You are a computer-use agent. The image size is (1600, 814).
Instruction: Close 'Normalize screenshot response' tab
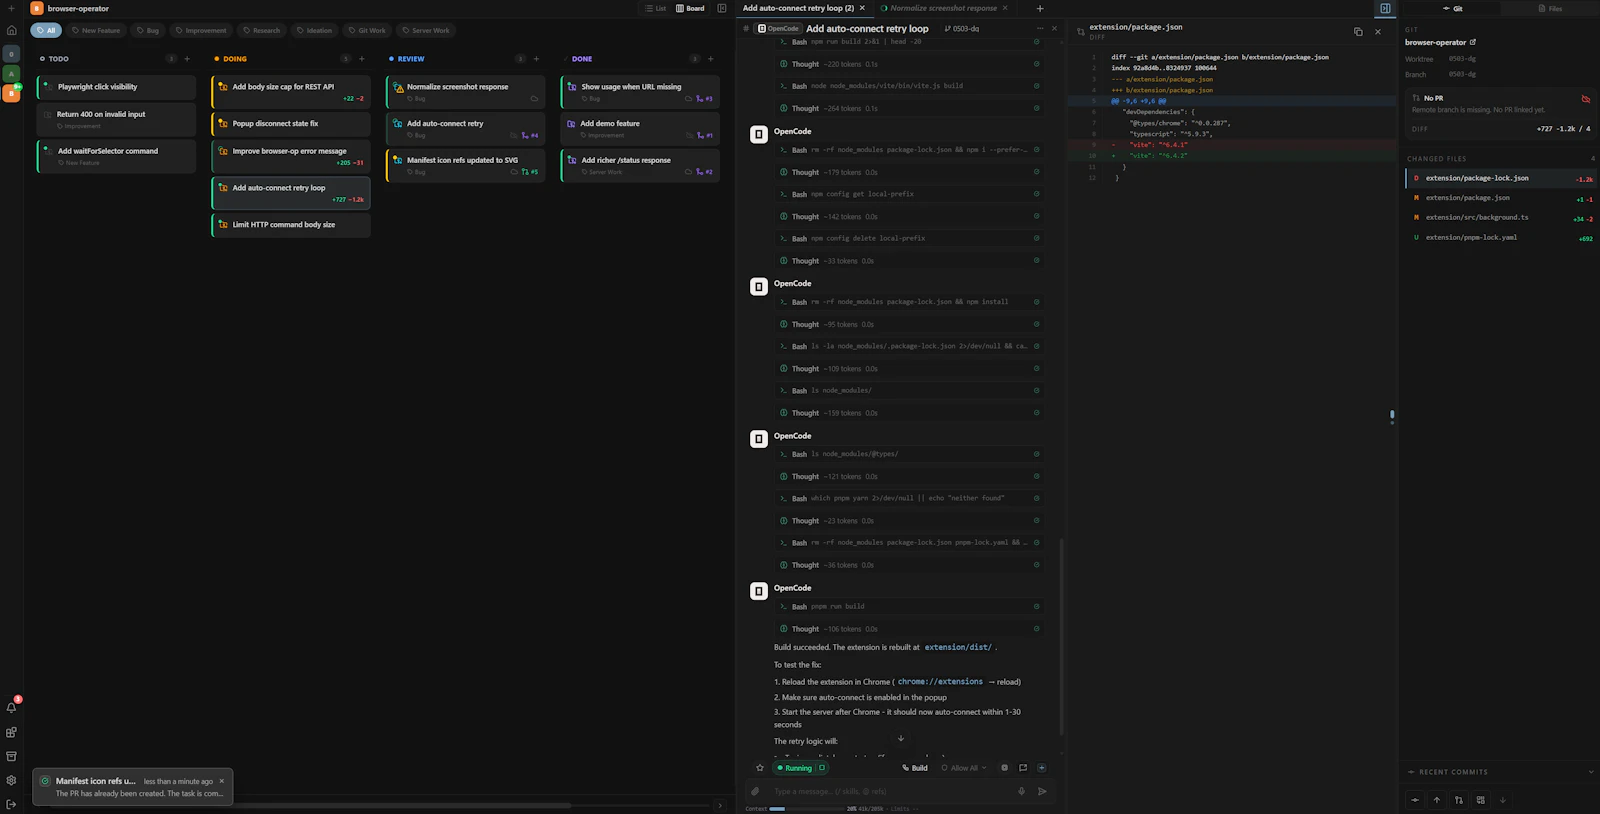[x=1006, y=8]
